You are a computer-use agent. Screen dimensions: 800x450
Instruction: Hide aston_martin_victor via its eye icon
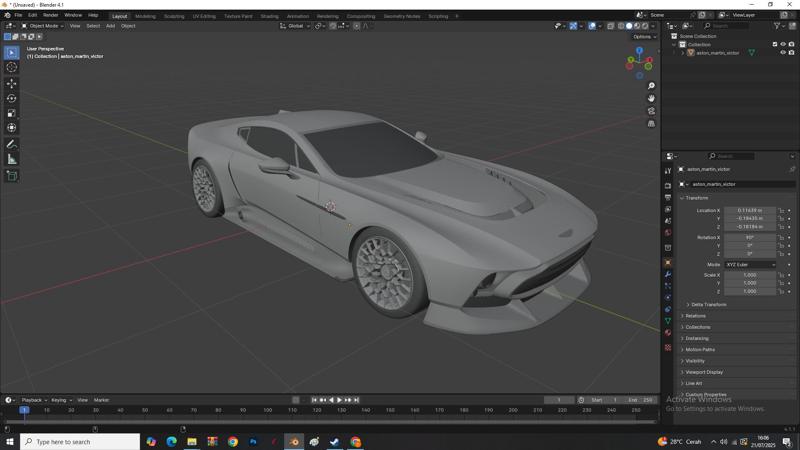pos(783,53)
